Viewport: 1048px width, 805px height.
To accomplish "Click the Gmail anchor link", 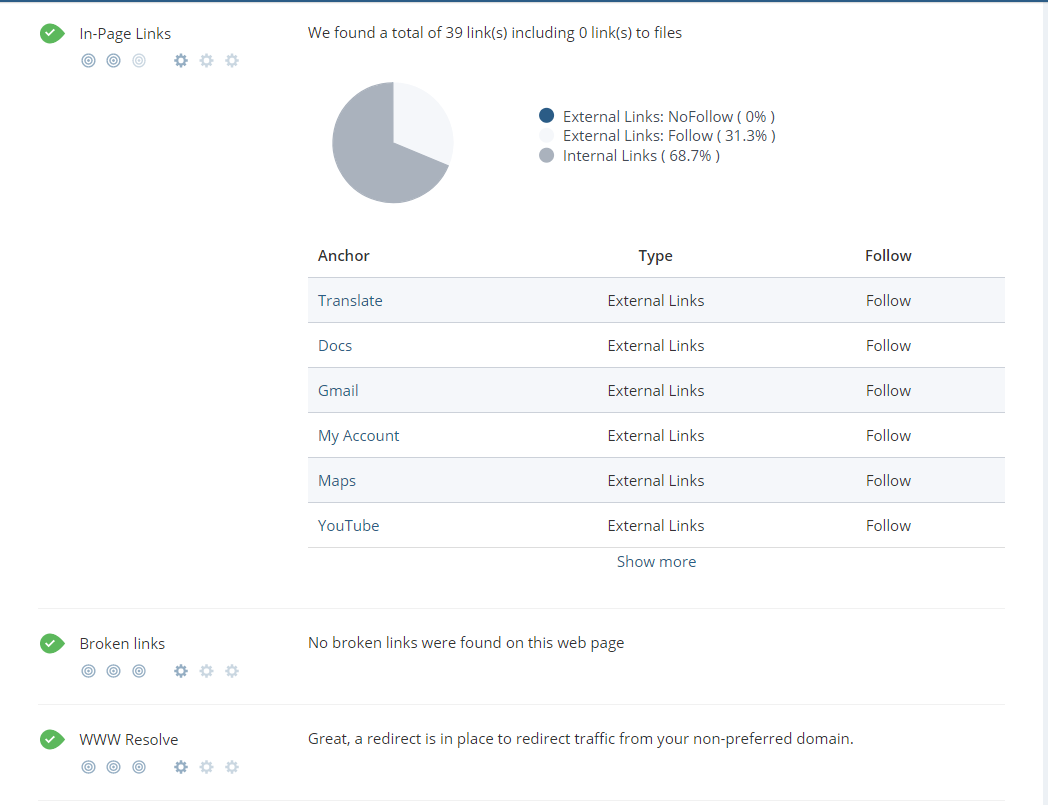I will pyautogui.click(x=338, y=391).
